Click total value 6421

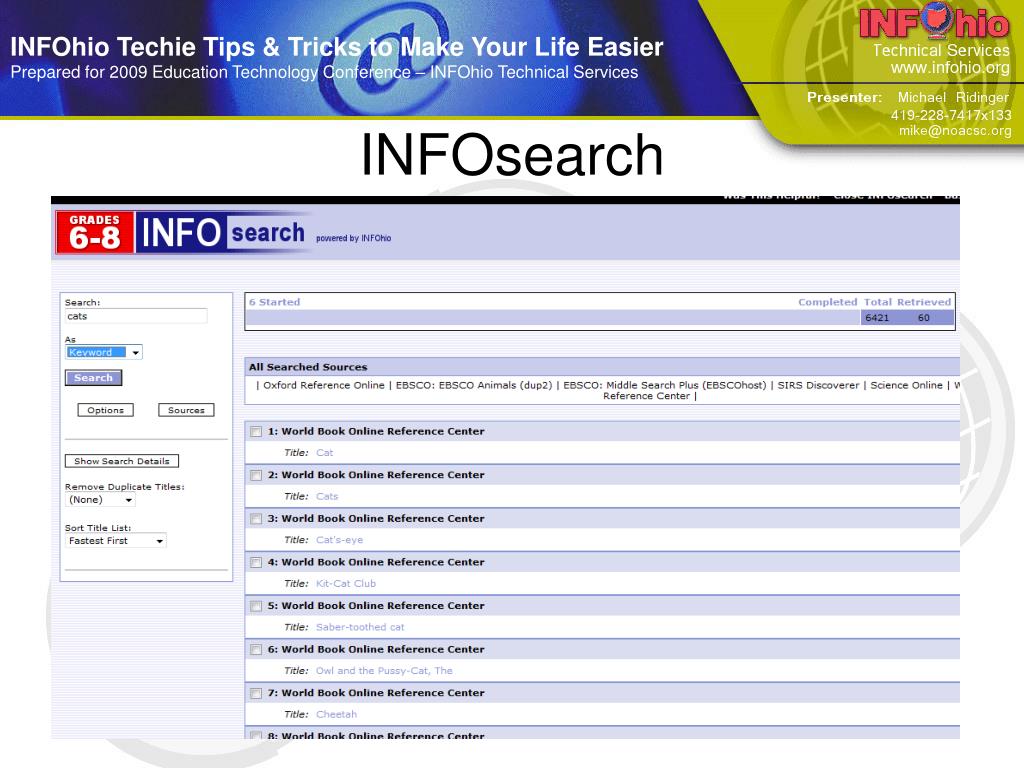pos(877,318)
